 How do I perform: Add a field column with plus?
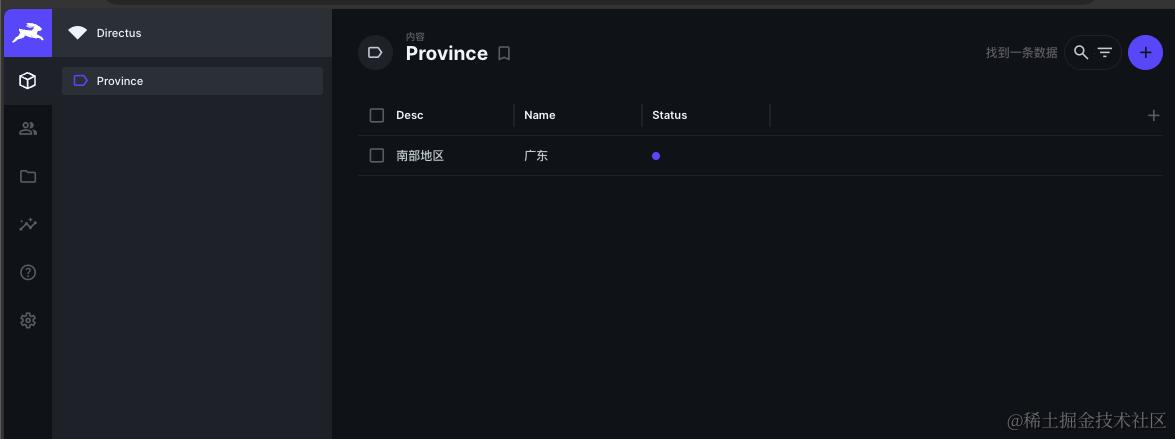coord(1153,115)
